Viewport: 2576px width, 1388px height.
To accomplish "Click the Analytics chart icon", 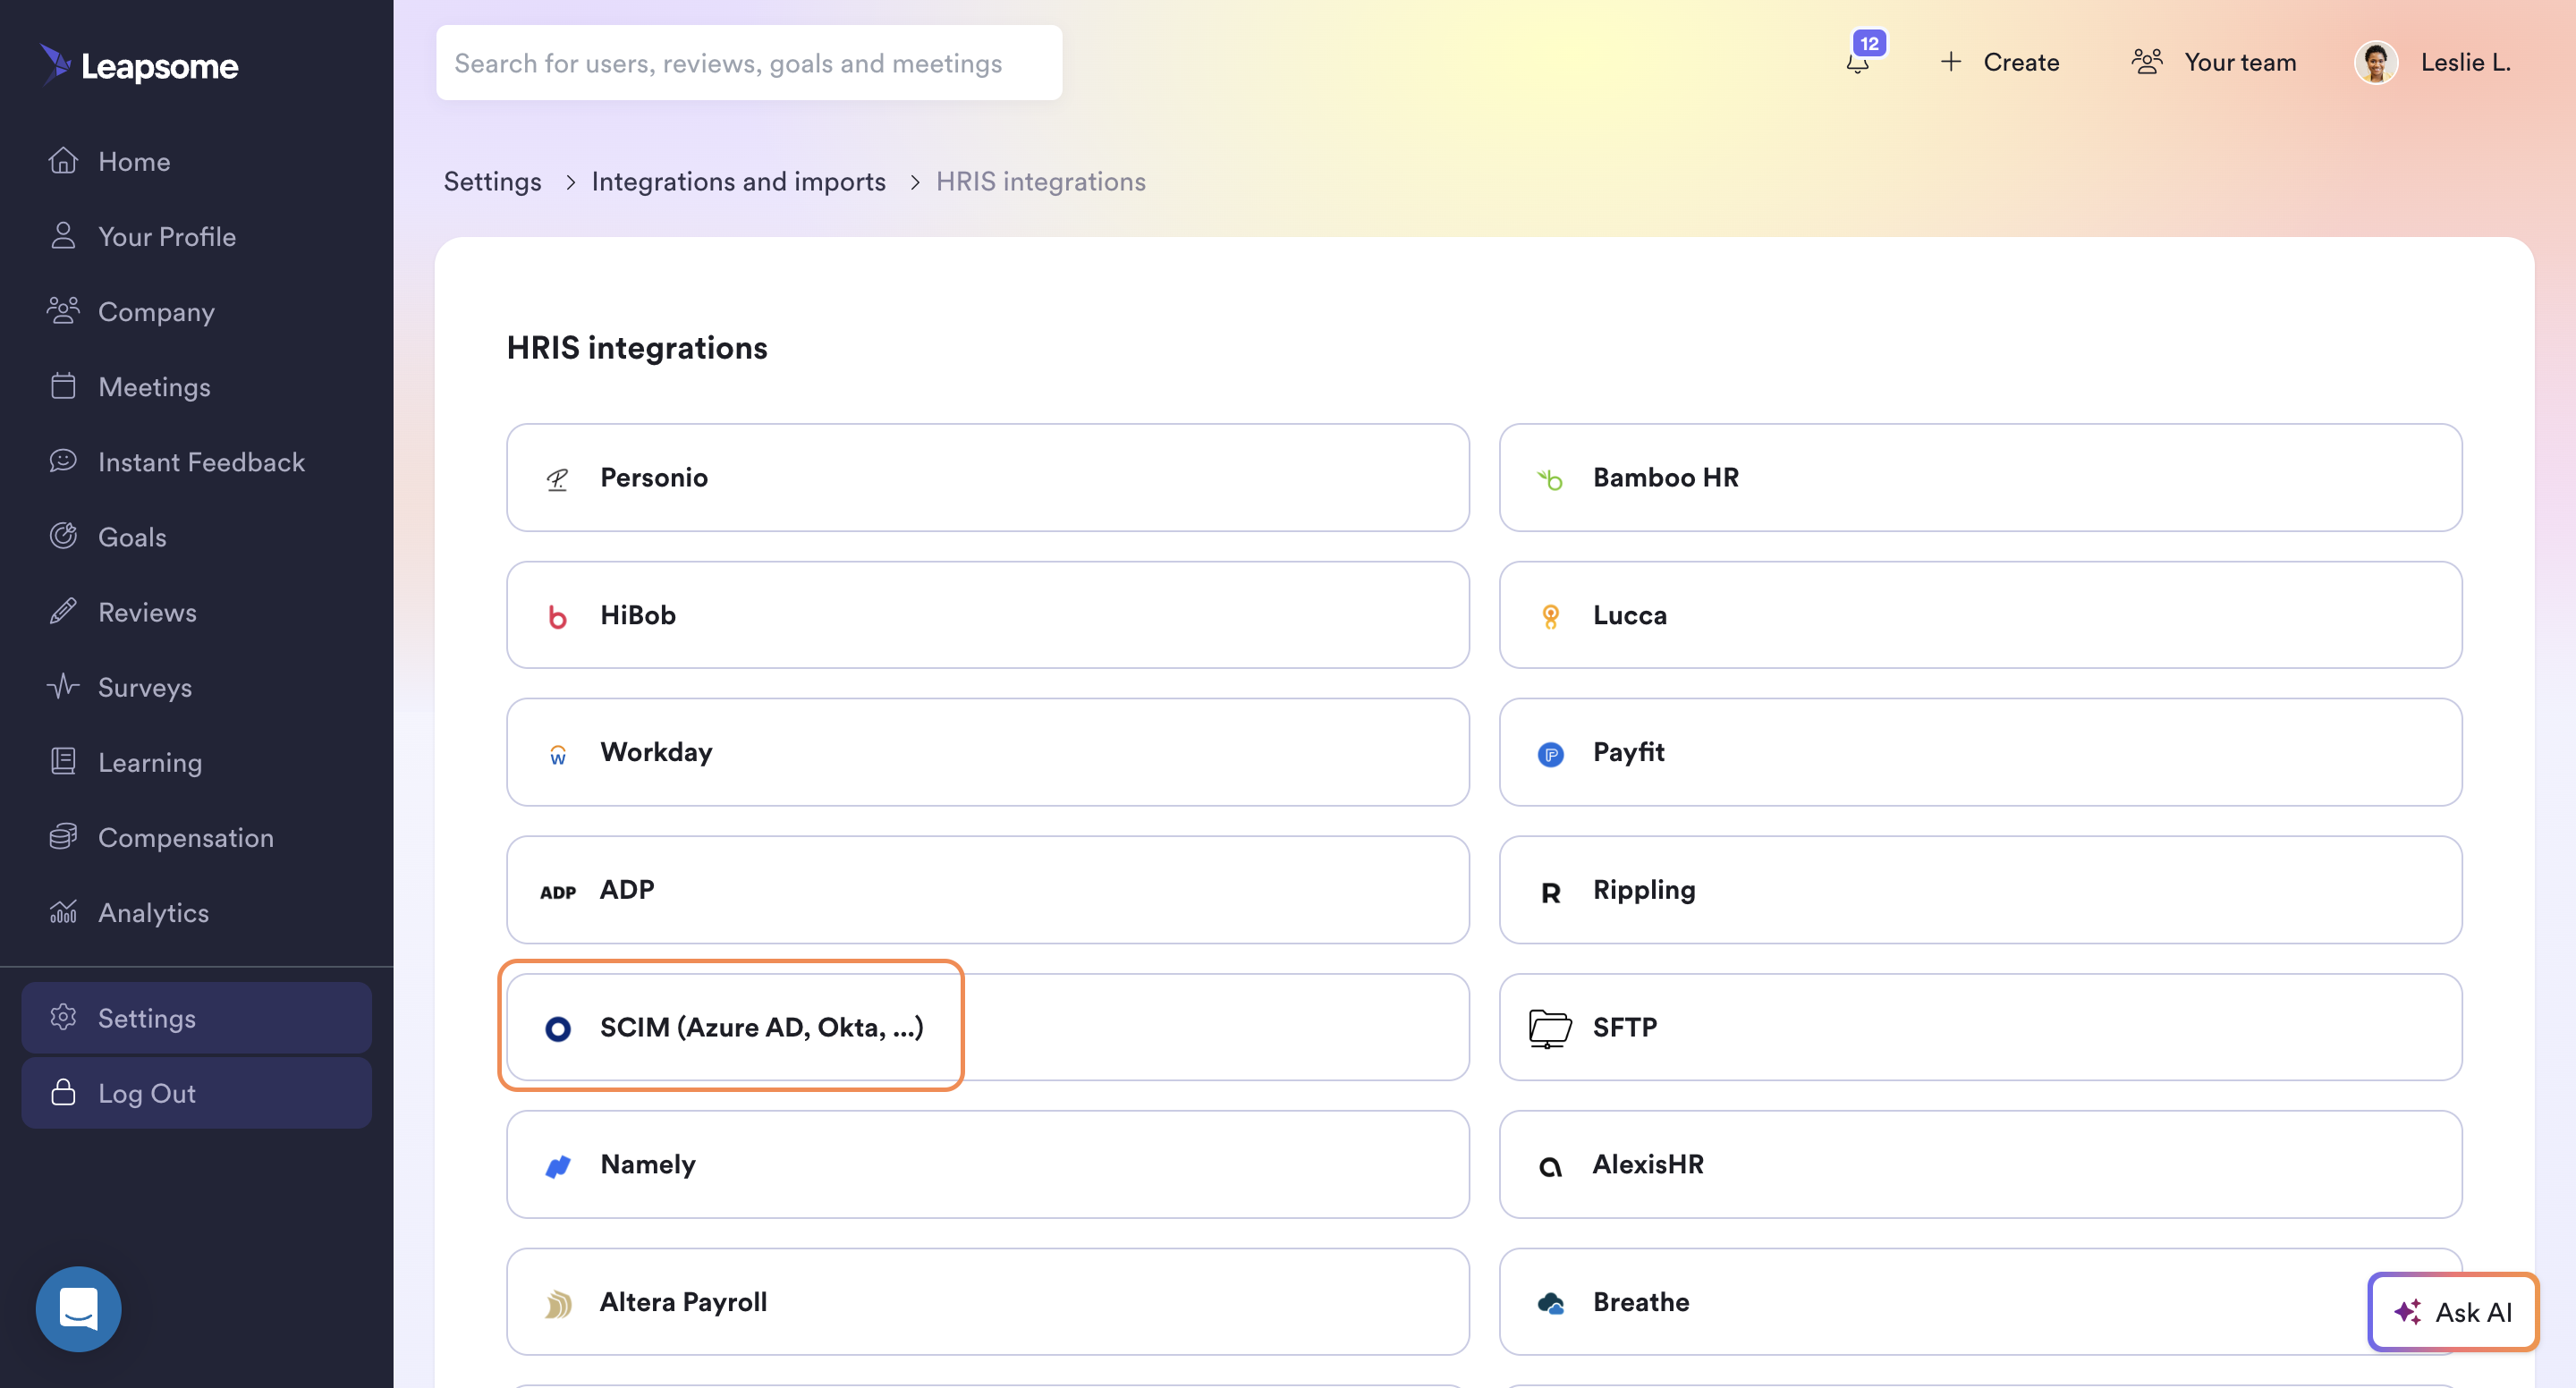I will [63, 911].
